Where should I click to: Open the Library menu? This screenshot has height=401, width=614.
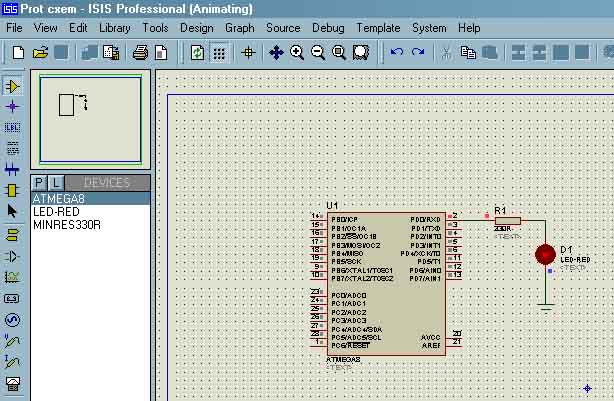114,28
